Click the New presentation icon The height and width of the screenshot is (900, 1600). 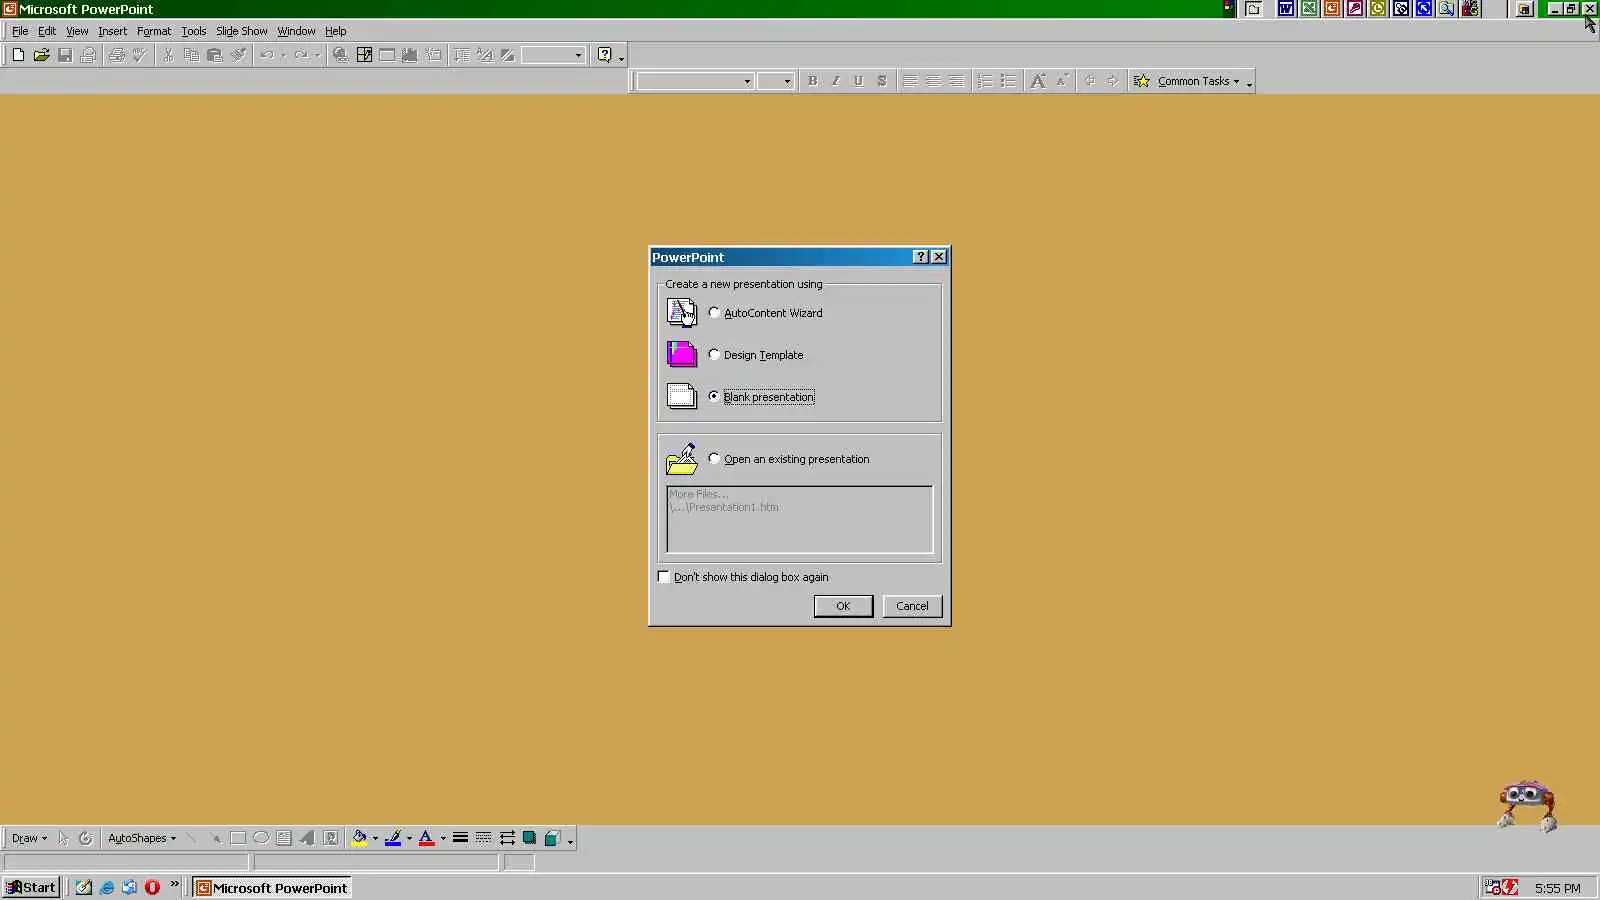(18, 55)
